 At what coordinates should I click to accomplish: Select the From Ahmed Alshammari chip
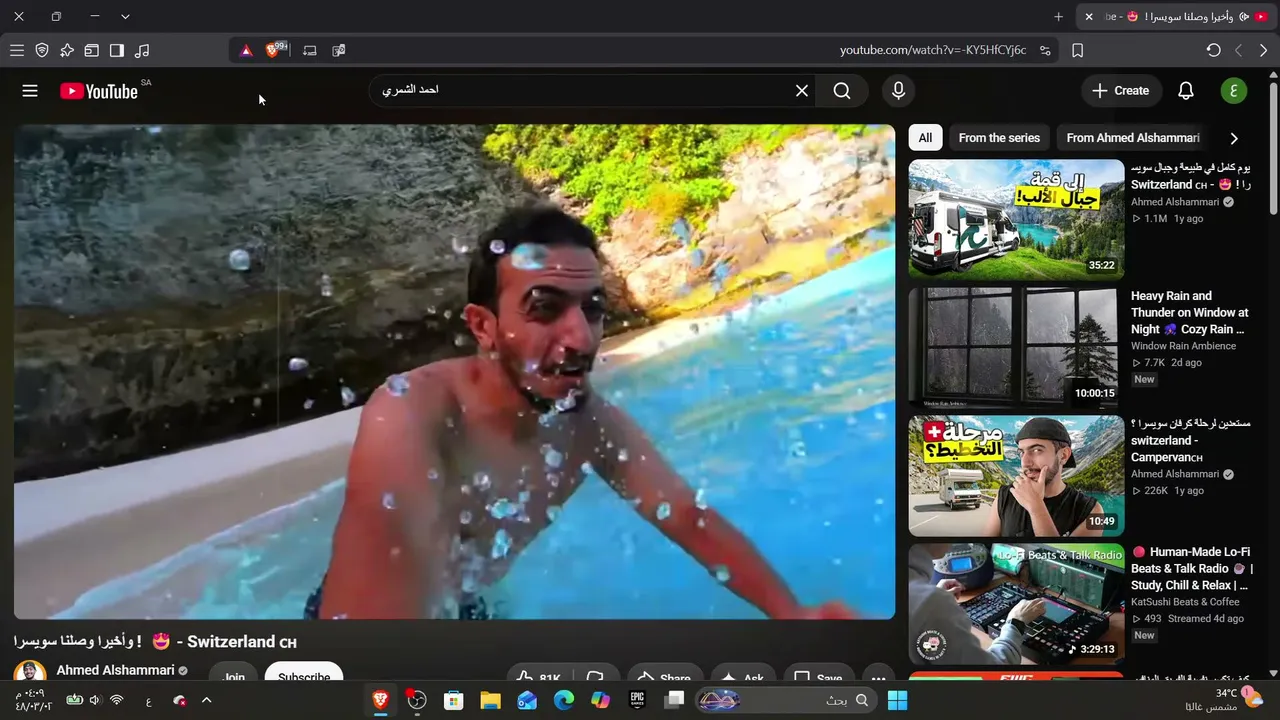click(1133, 138)
